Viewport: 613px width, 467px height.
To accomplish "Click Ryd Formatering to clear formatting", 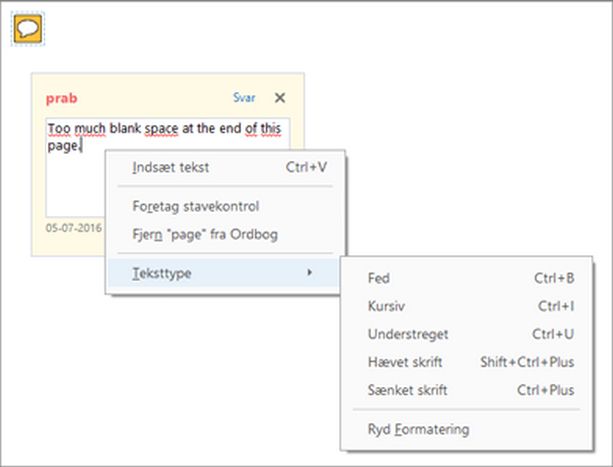I will 418,429.
